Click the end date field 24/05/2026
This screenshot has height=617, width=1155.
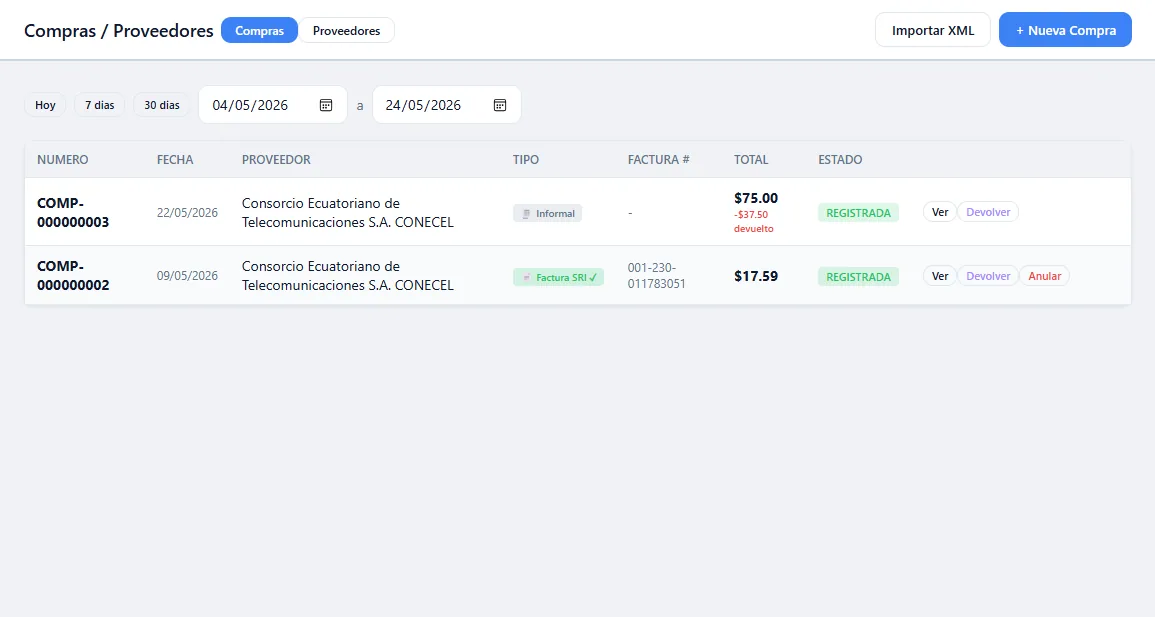(446, 105)
